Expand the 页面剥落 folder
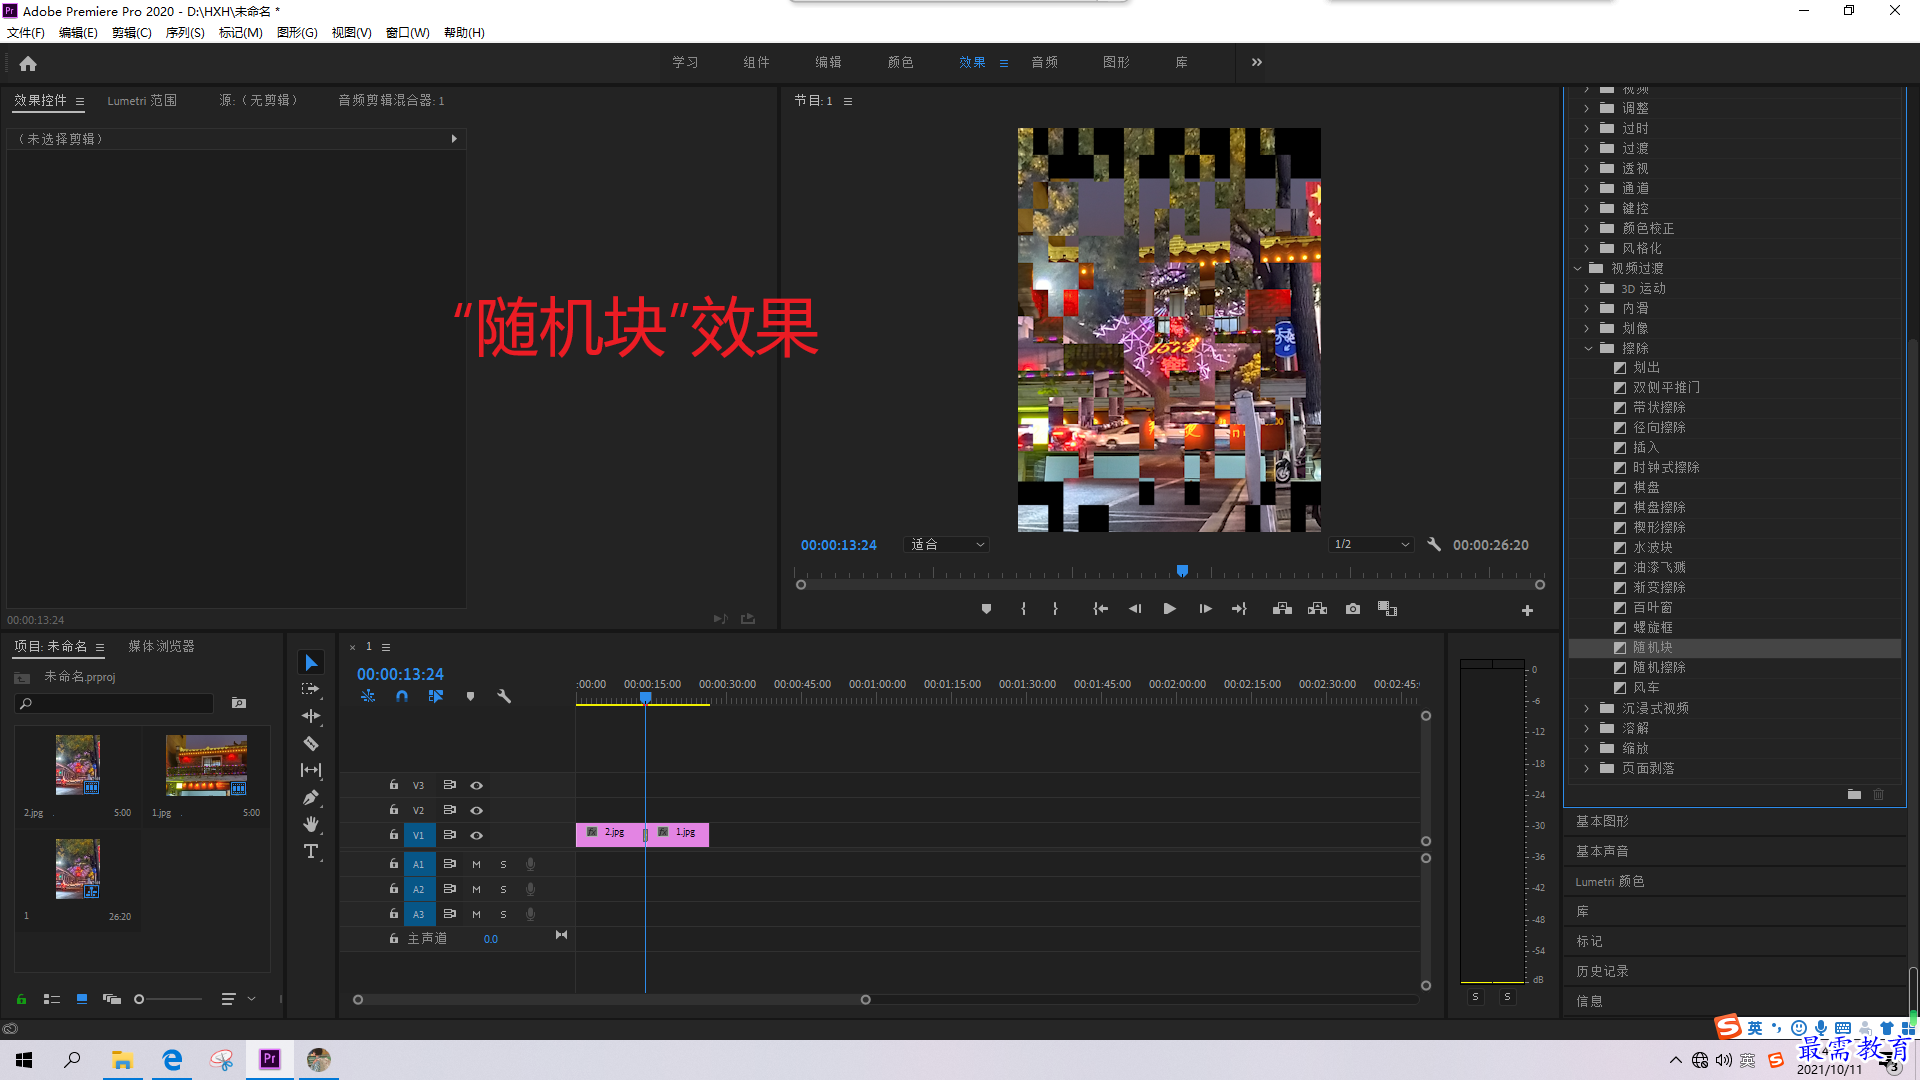Screen dimensions: 1920x1080 click(1587, 768)
